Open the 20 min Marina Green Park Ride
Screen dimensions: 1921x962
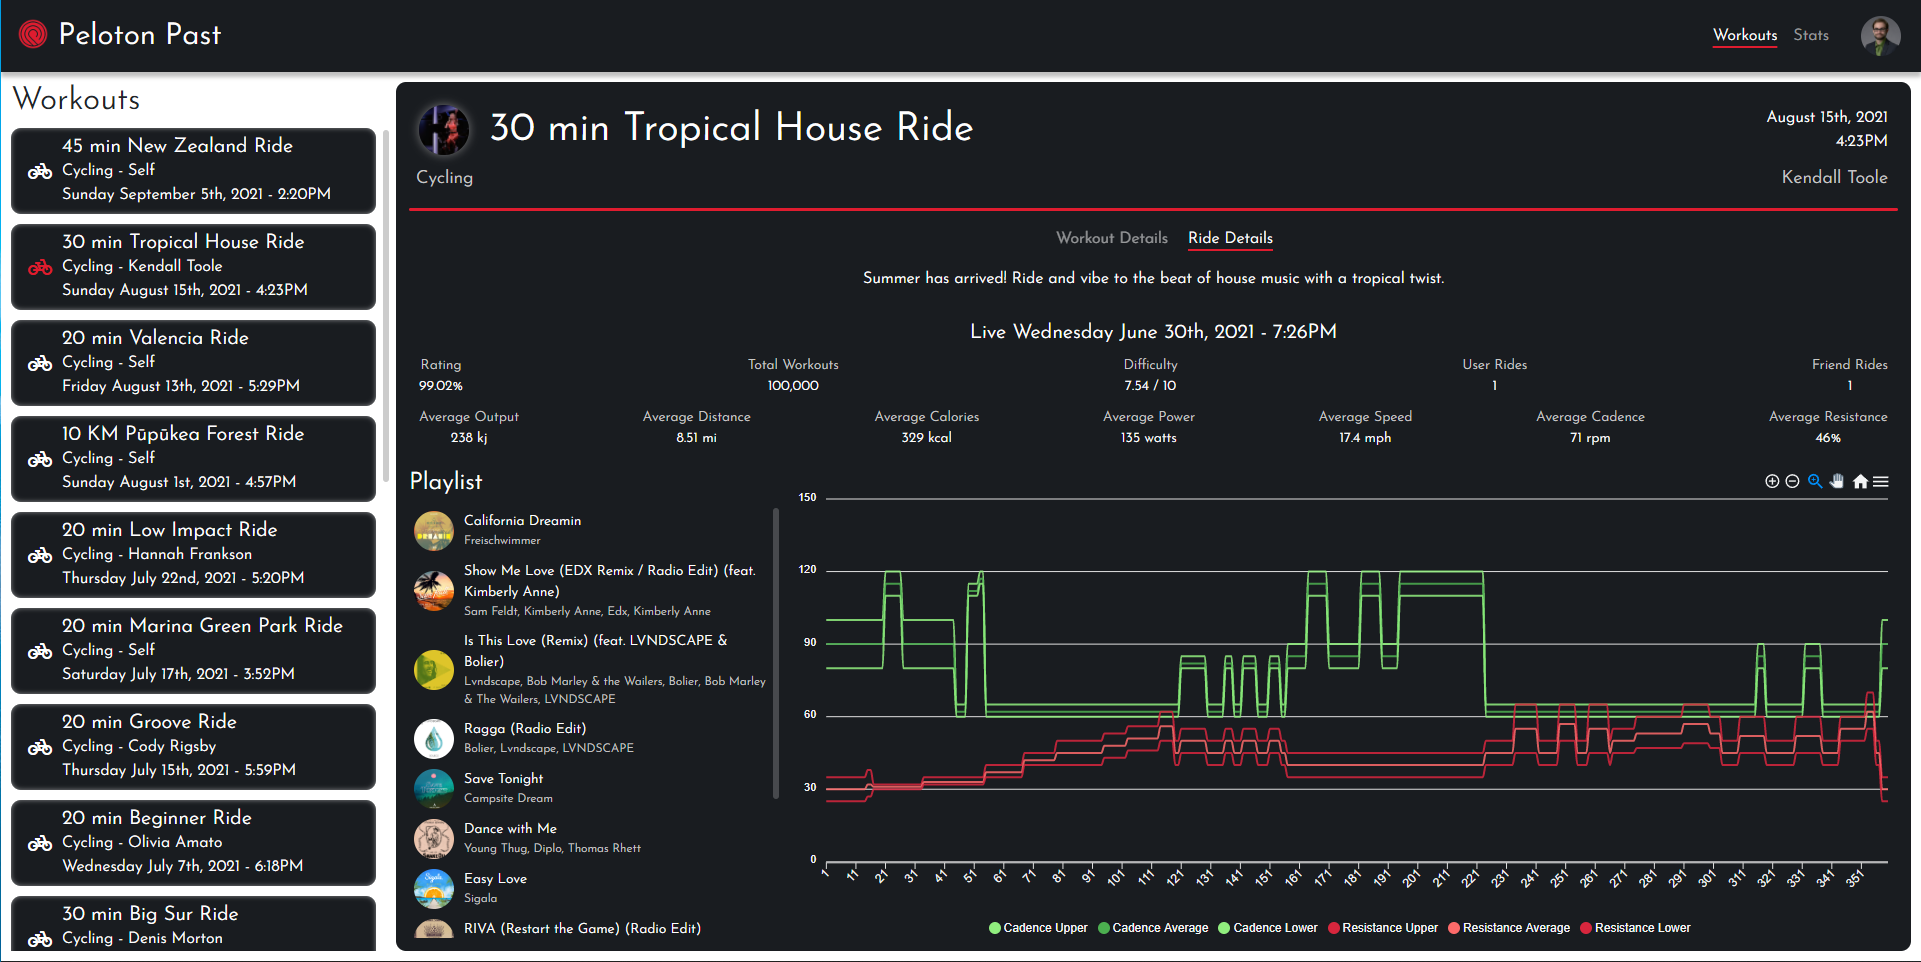click(x=193, y=650)
